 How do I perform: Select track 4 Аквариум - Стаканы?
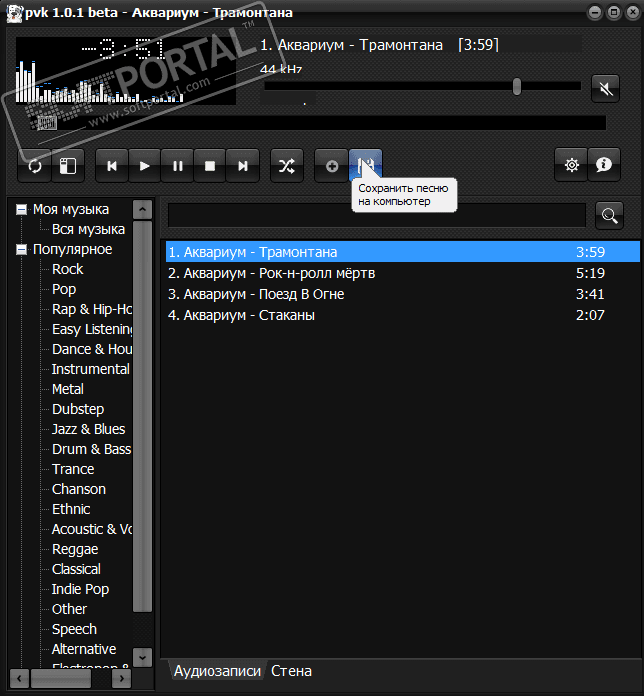[403, 315]
